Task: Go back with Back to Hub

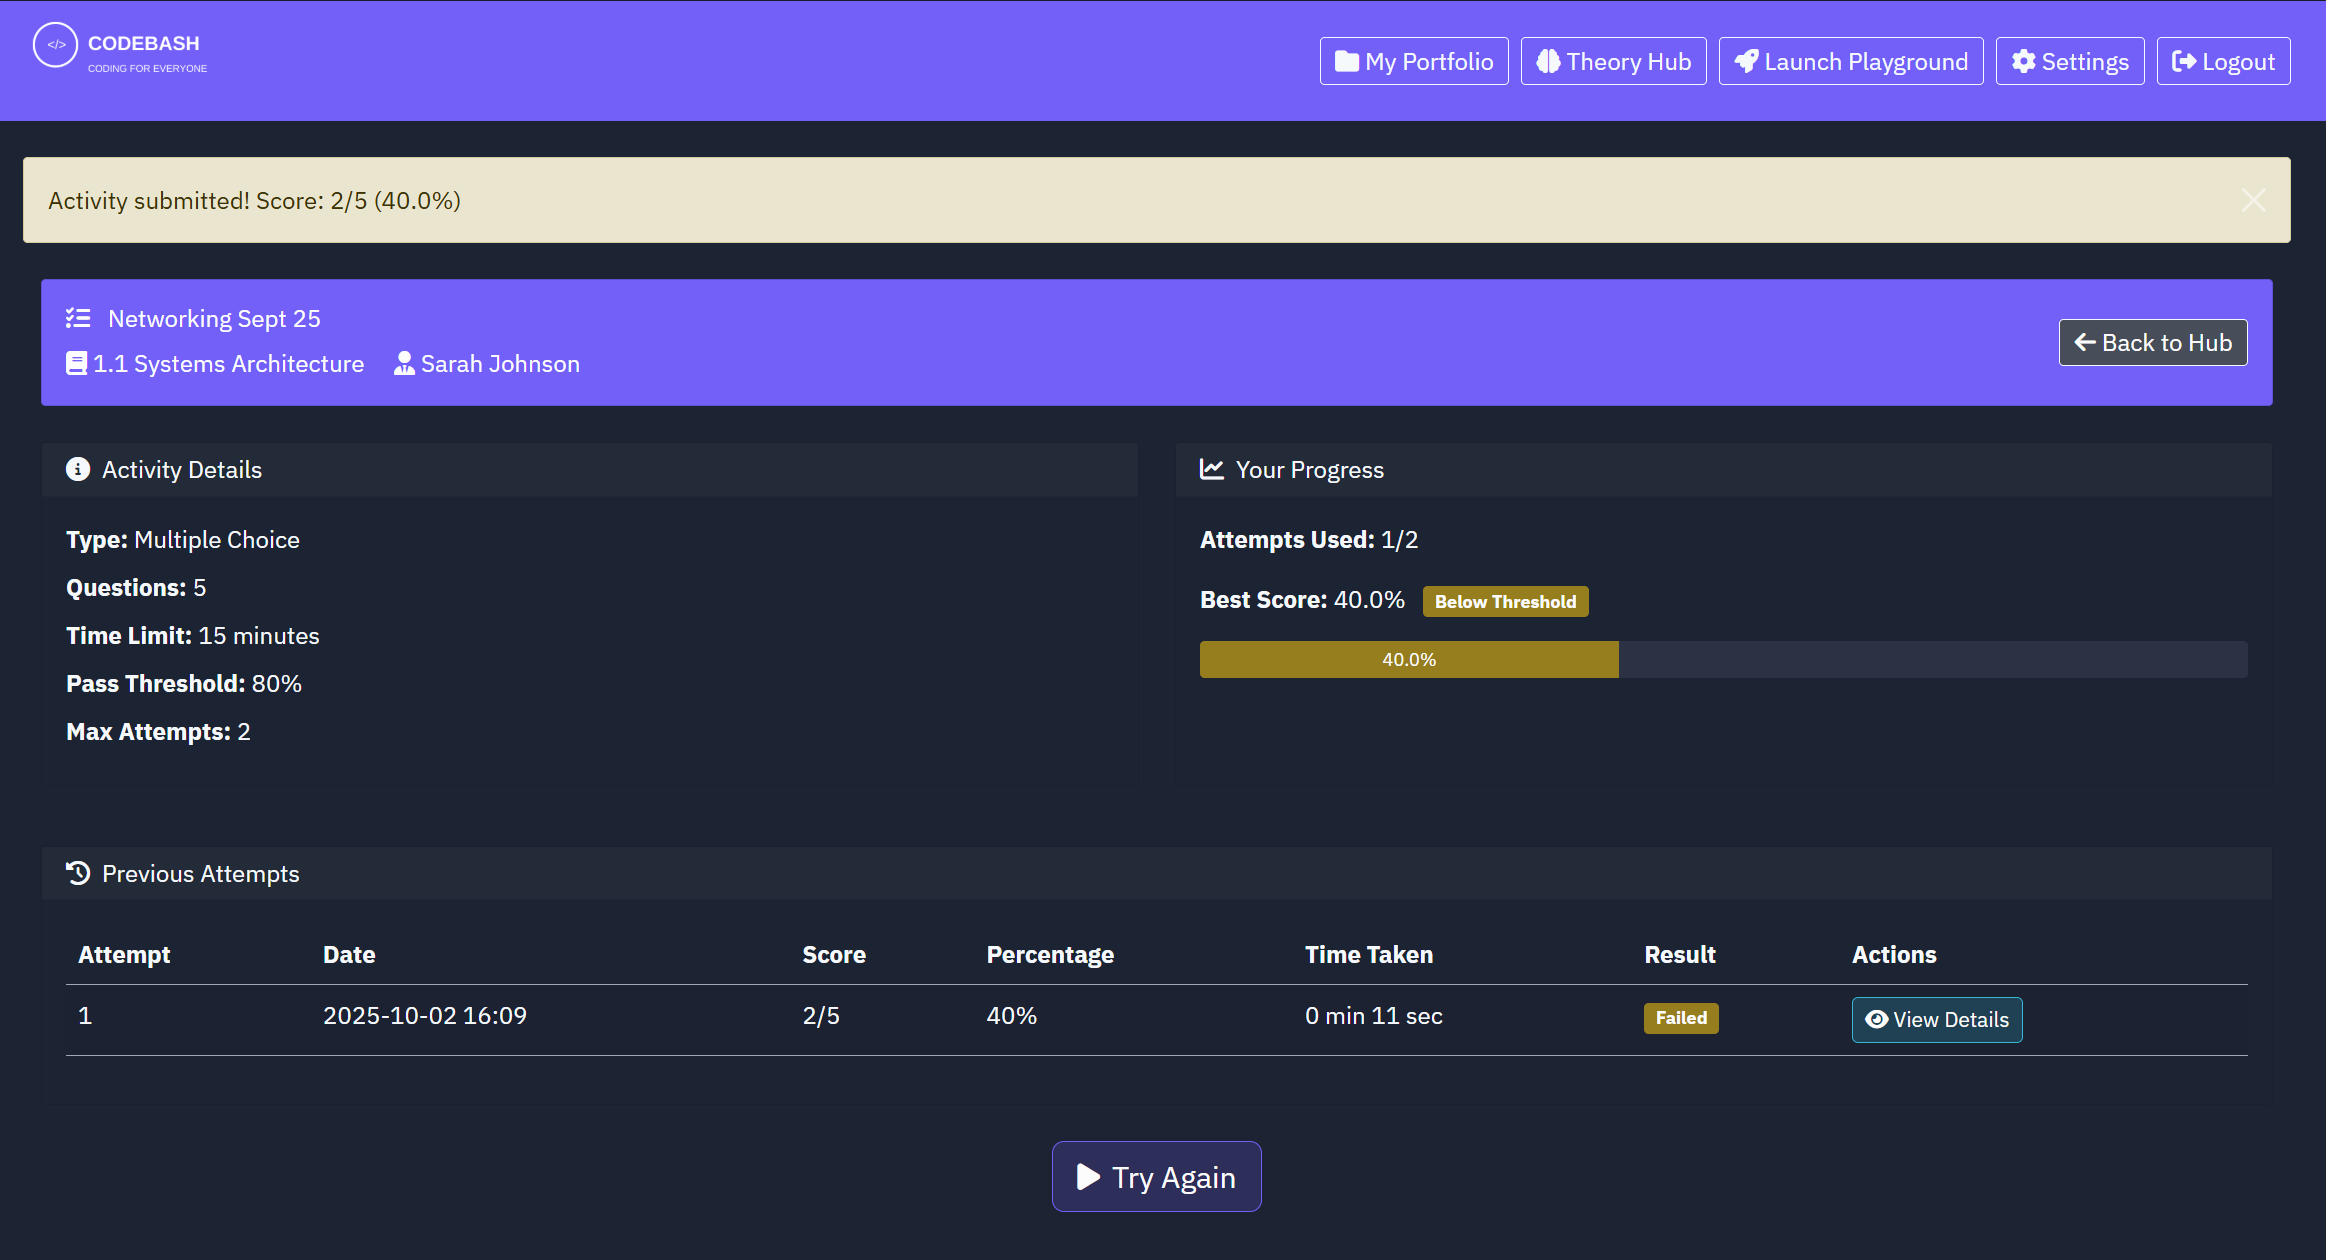Action: coord(2152,343)
